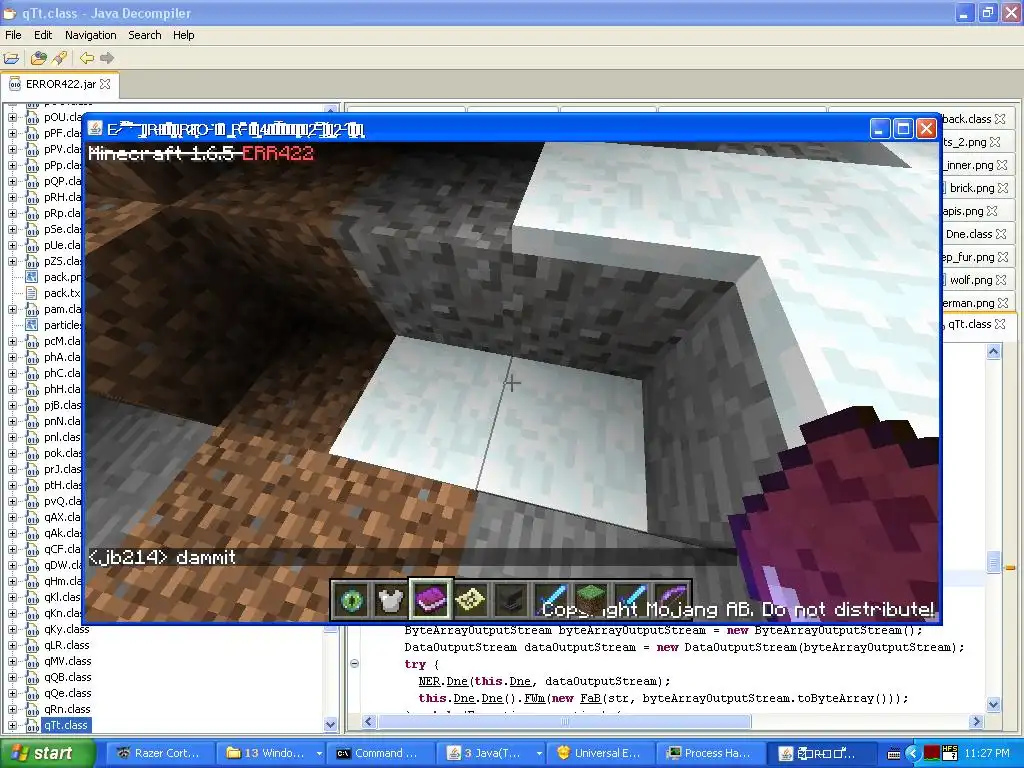This screenshot has width=1024, height=768.
Task: Switch to the wolf.png editor tab
Action: point(970,280)
